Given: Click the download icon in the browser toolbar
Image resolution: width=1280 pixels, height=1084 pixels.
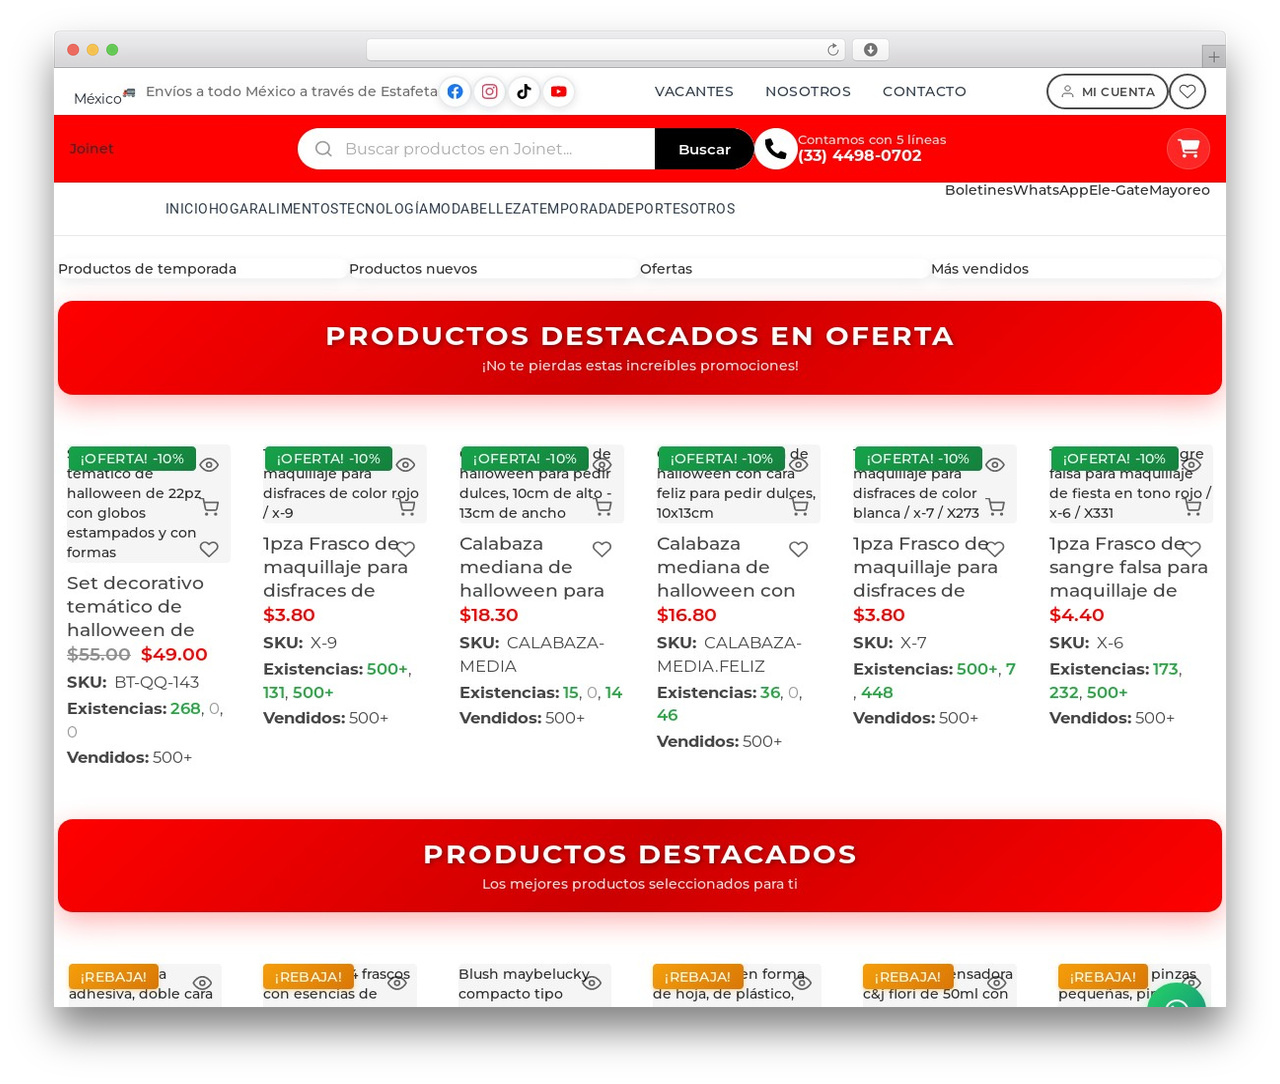Looking at the screenshot, I should pyautogui.click(x=871, y=50).
